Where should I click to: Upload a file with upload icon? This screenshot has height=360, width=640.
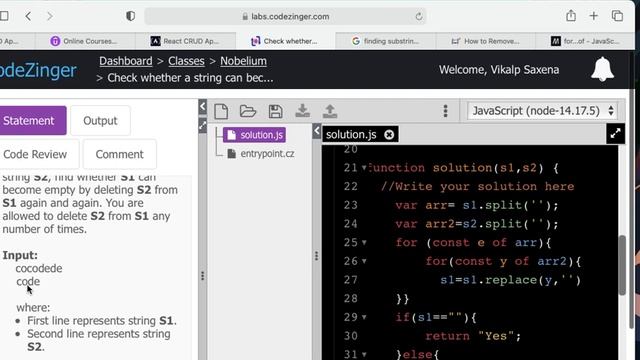tap(330, 111)
